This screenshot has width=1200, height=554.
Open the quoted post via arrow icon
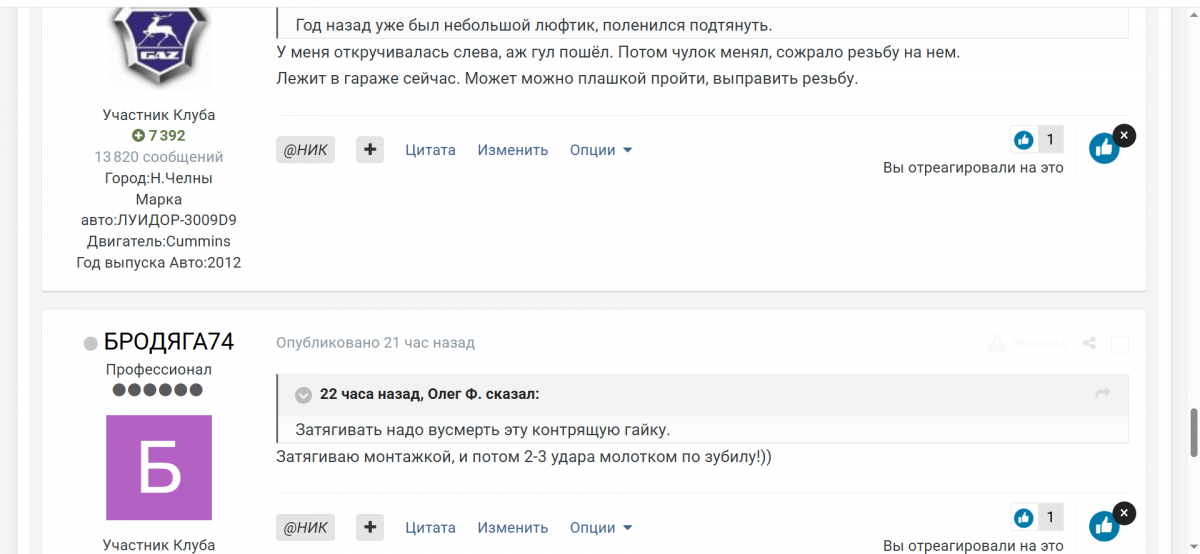1103,394
